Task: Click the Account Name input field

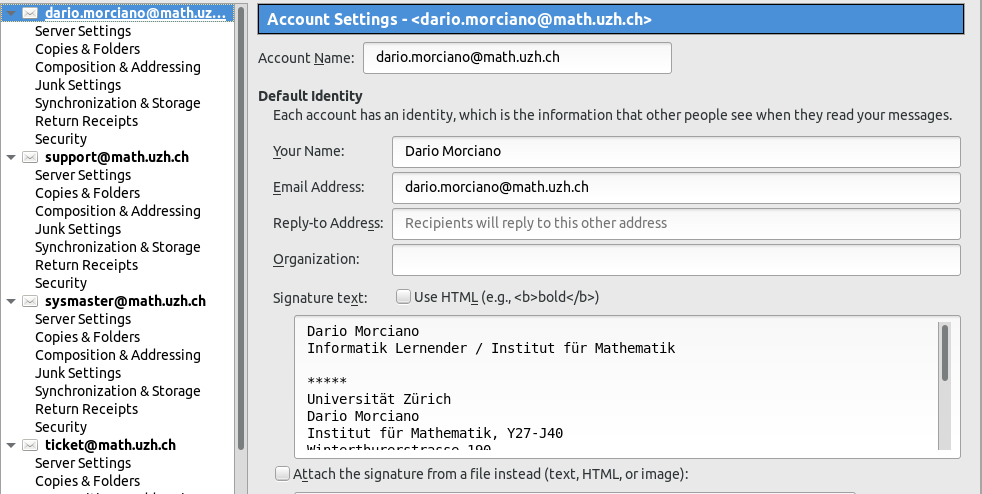Action: tap(517, 58)
